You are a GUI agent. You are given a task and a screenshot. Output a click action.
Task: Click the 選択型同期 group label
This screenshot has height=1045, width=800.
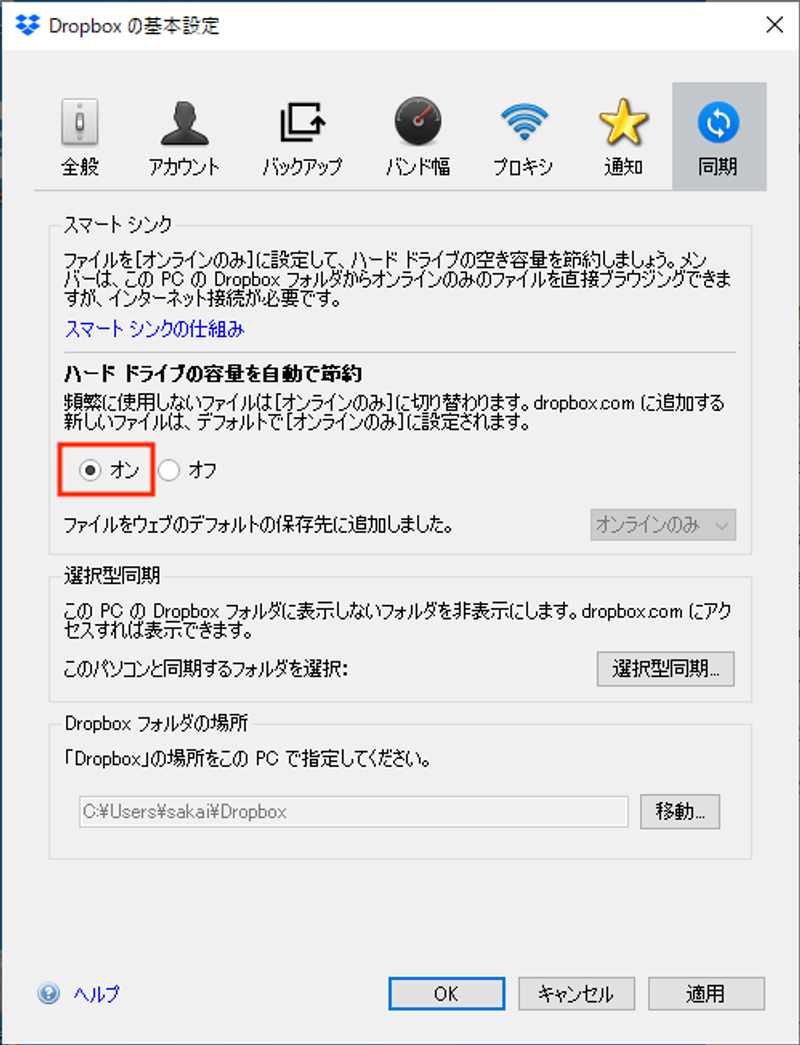(112, 575)
